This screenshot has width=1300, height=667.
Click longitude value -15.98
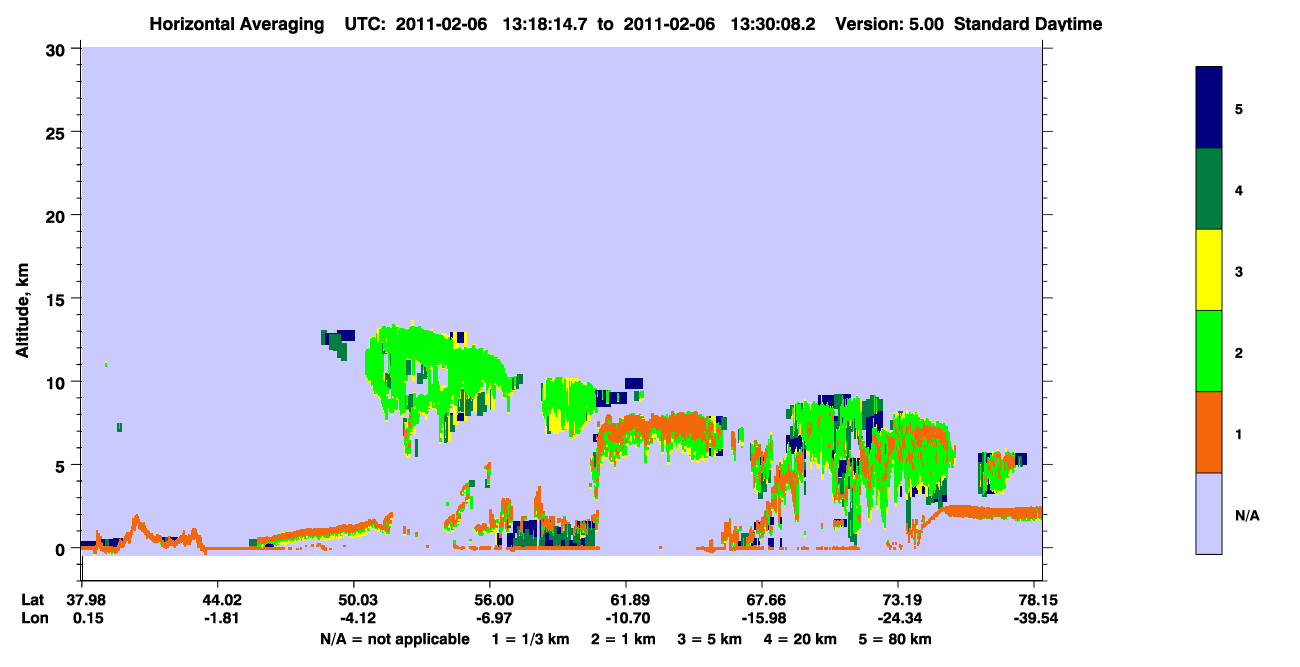[x=762, y=618]
